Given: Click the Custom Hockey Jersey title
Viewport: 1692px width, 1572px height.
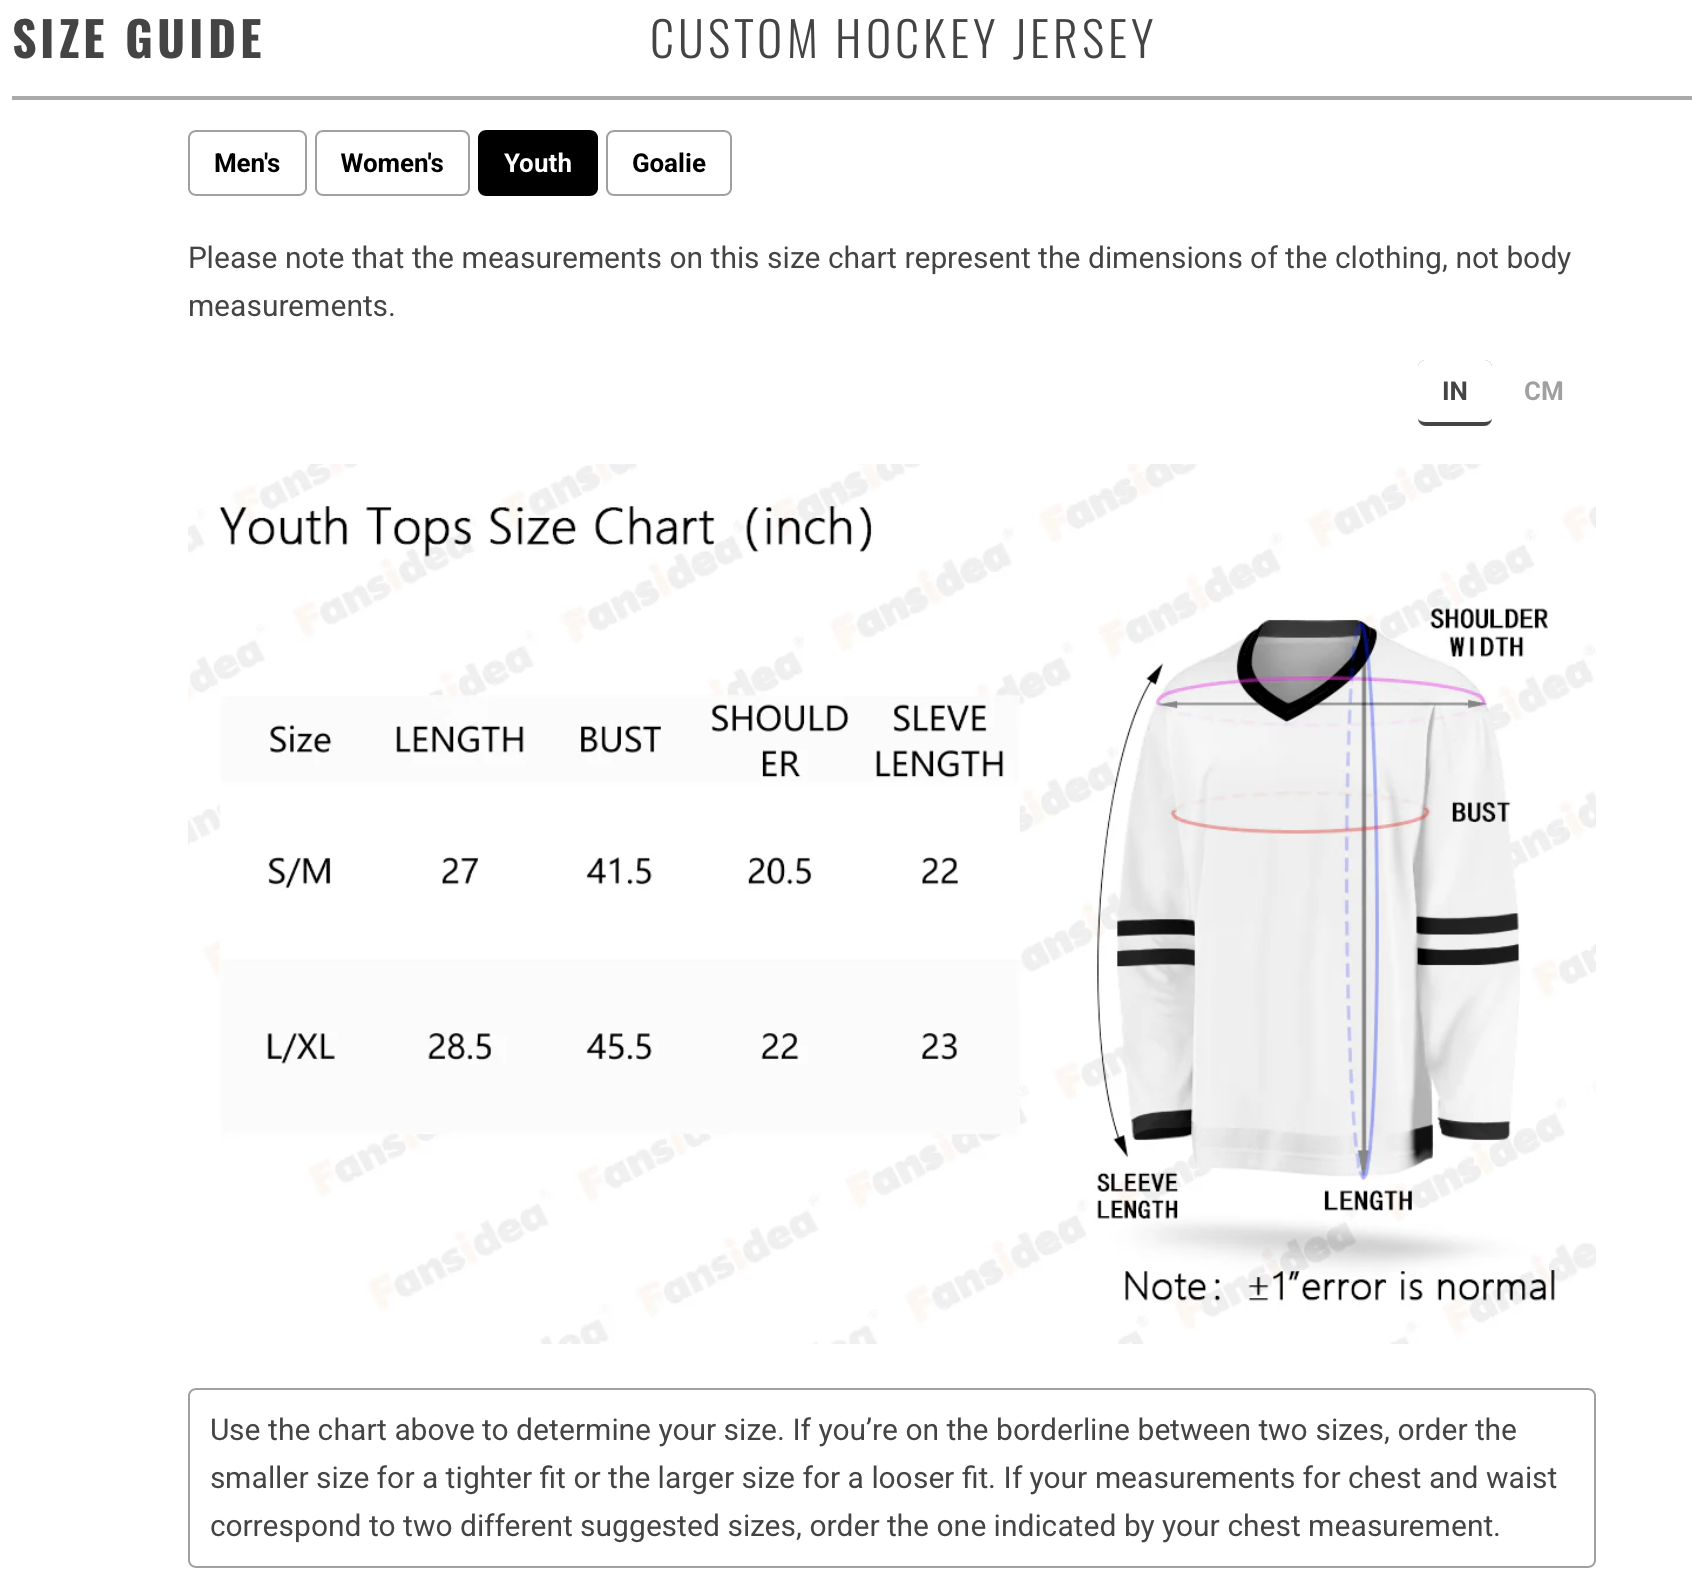Looking at the screenshot, I should pos(902,40).
